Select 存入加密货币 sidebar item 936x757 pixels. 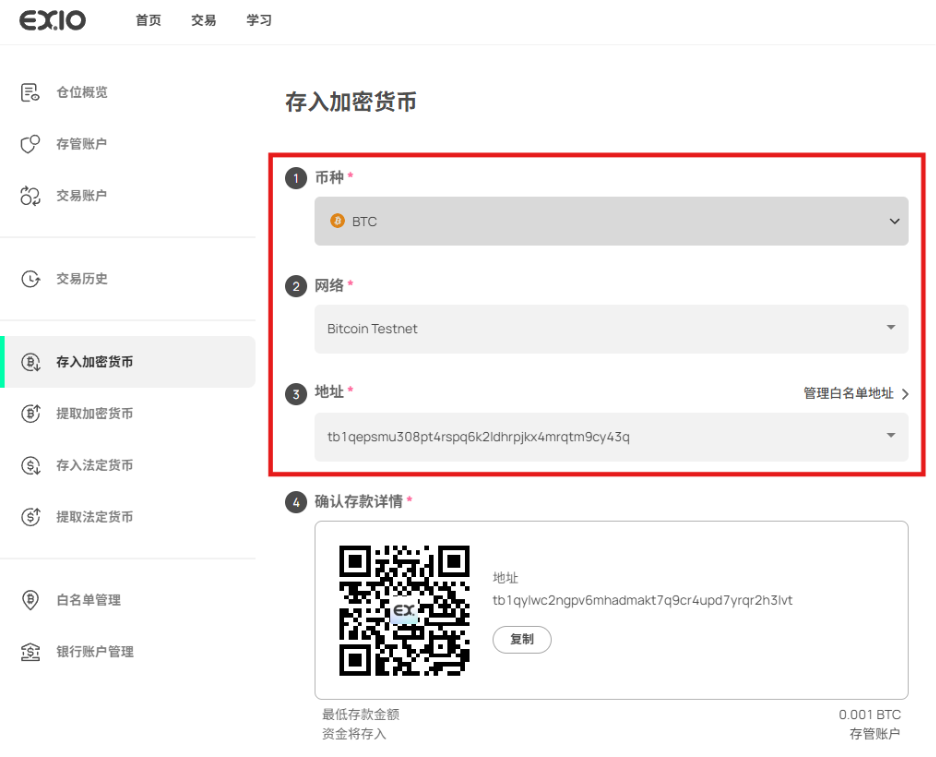tap(128, 362)
